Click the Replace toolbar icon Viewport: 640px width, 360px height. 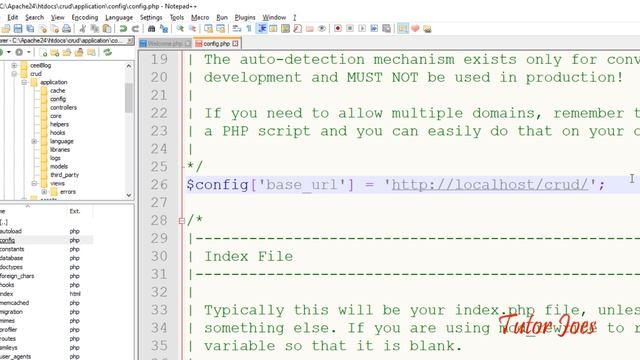click(164, 29)
